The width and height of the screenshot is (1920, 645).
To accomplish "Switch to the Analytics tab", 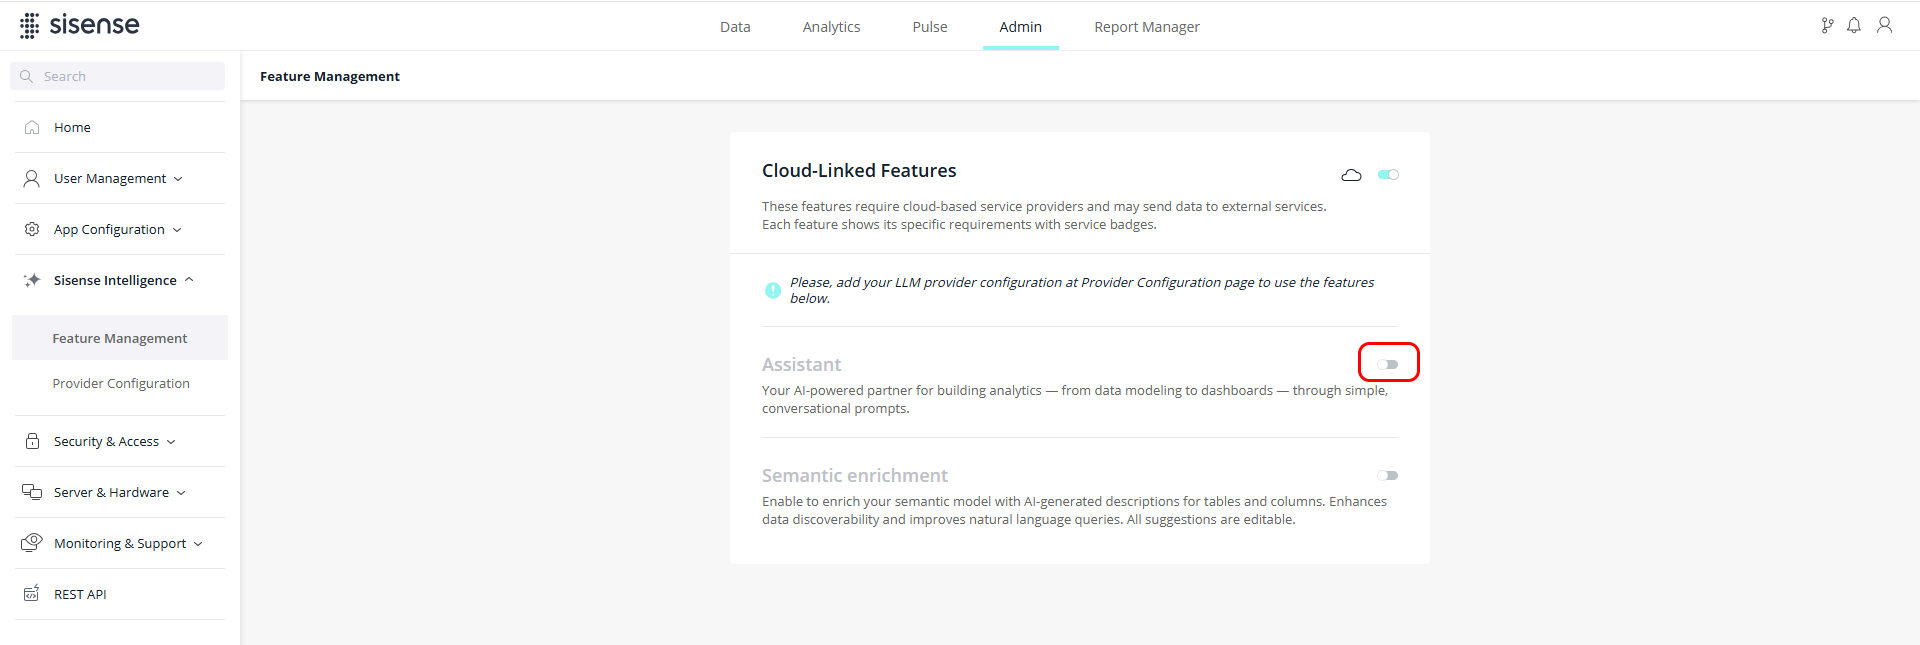I will [x=831, y=27].
